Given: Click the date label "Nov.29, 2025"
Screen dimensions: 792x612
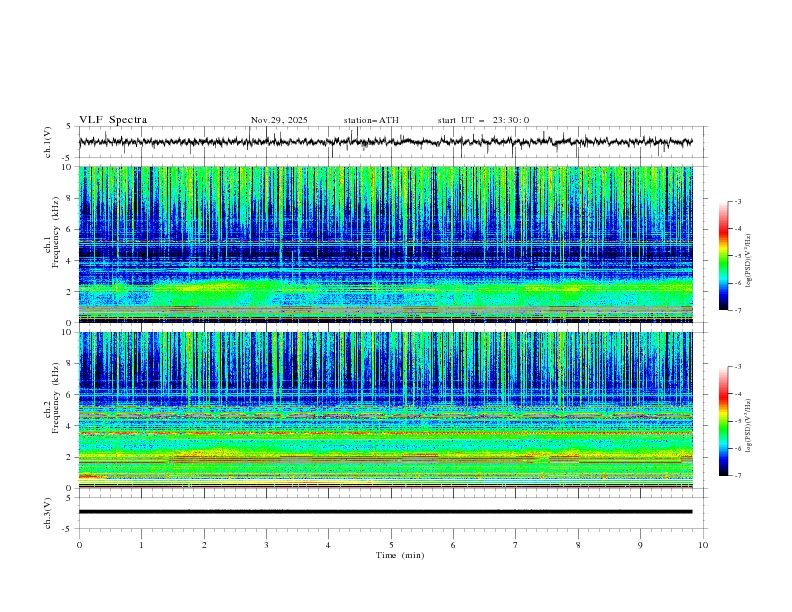Looking at the screenshot, I should (x=279, y=120).
